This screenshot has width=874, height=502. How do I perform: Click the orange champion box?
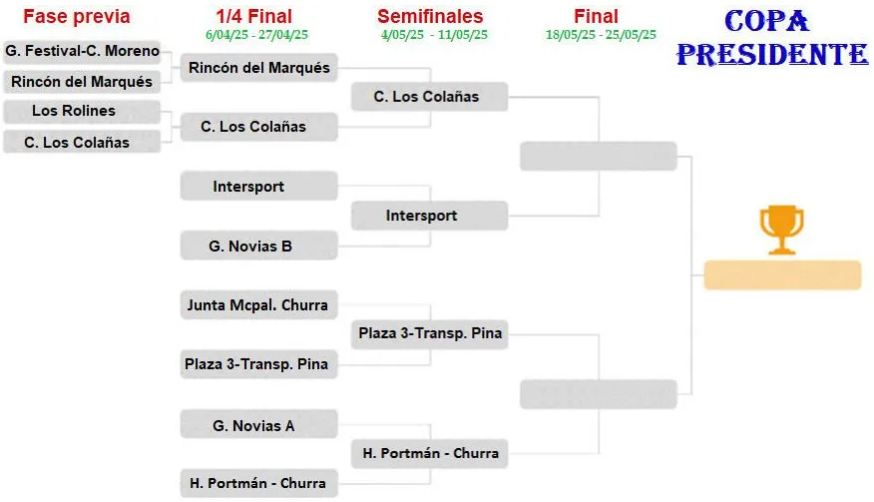click(x=783, y=275)
